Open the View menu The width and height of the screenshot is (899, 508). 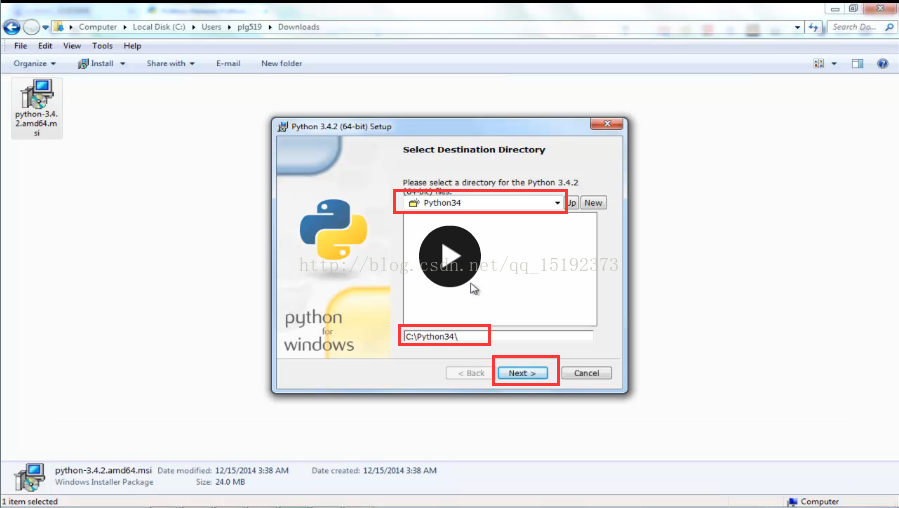click(72, 46)
